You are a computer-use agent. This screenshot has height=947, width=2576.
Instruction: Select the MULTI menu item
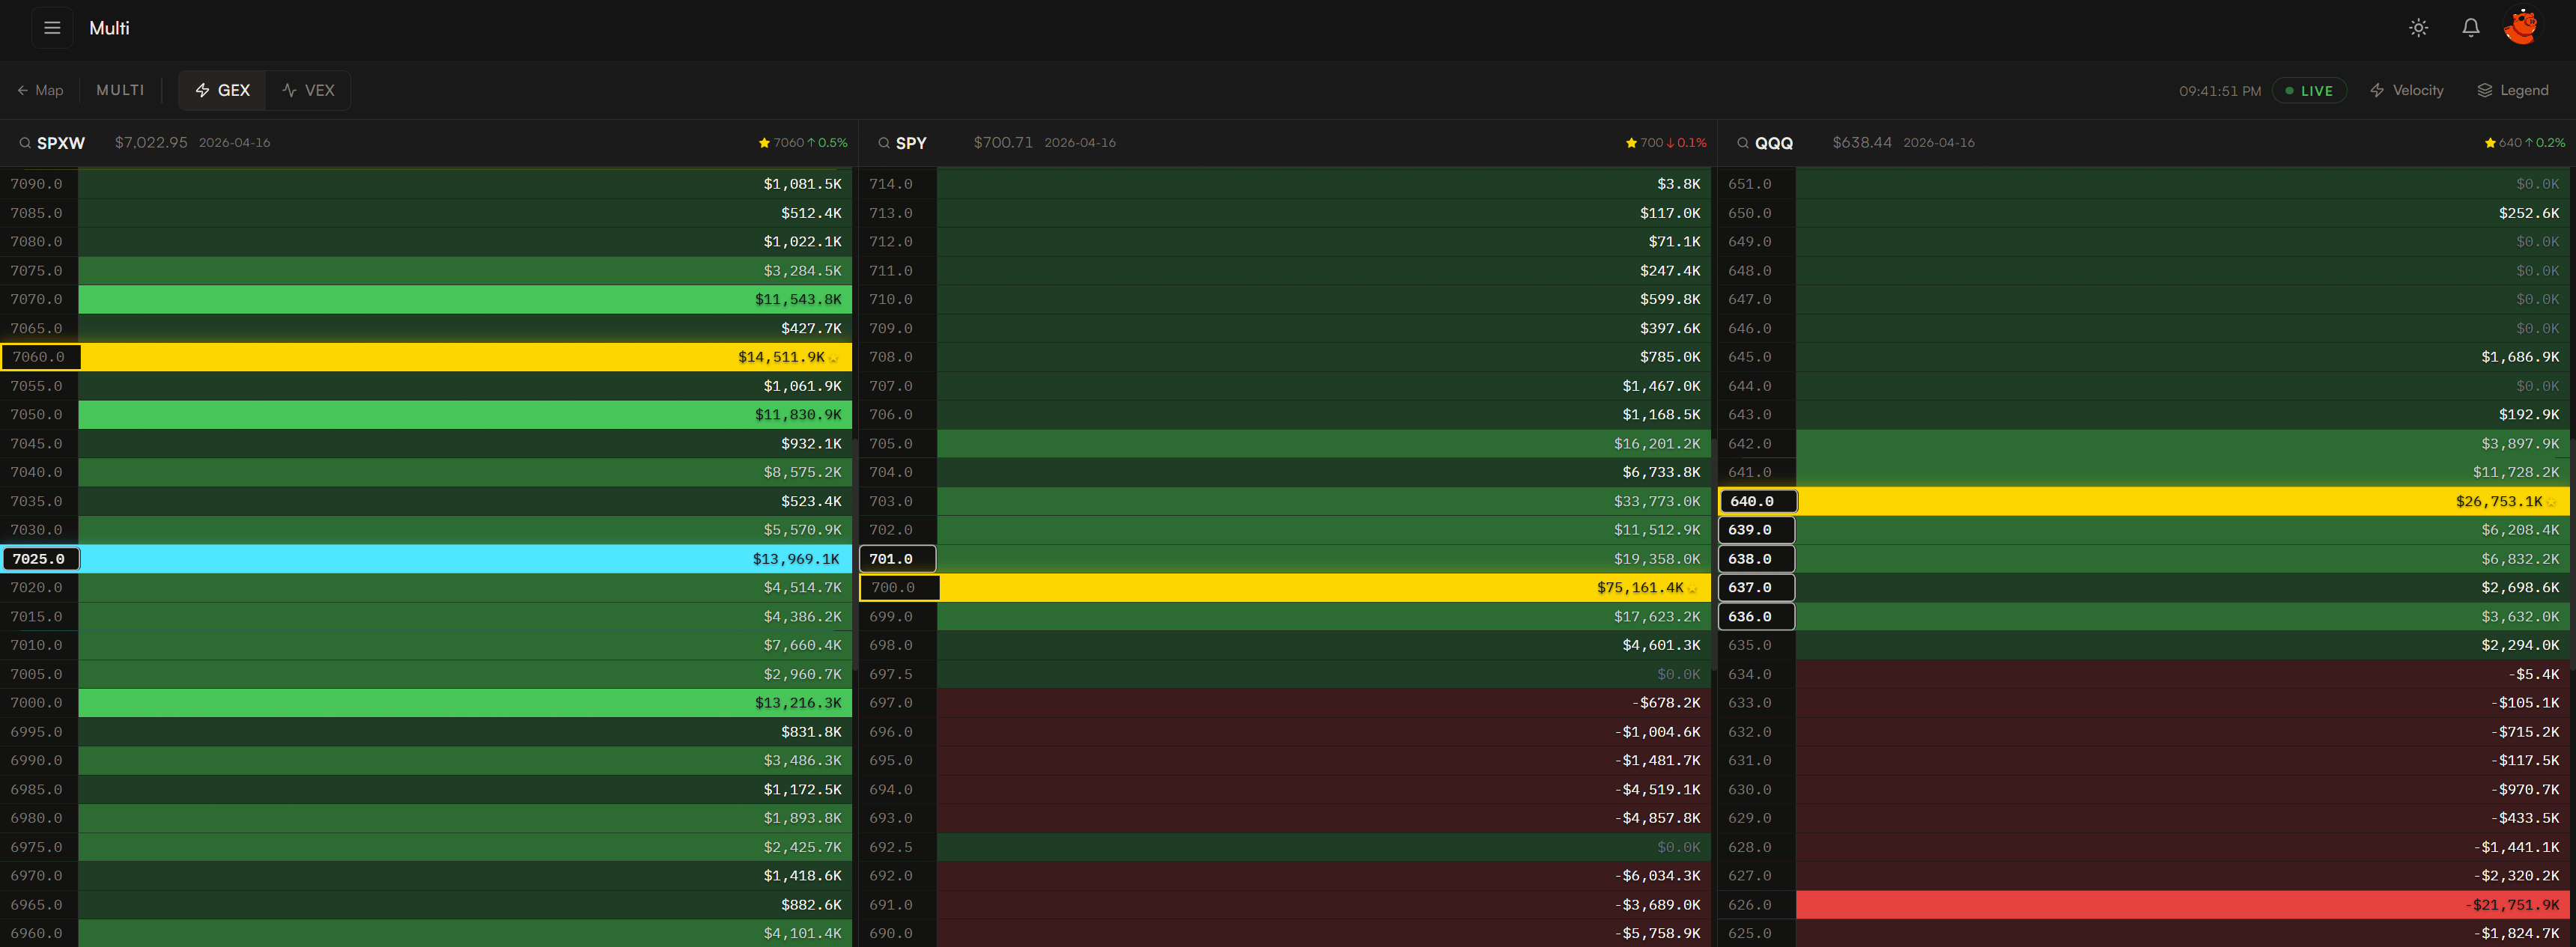[x=120, y=90]
